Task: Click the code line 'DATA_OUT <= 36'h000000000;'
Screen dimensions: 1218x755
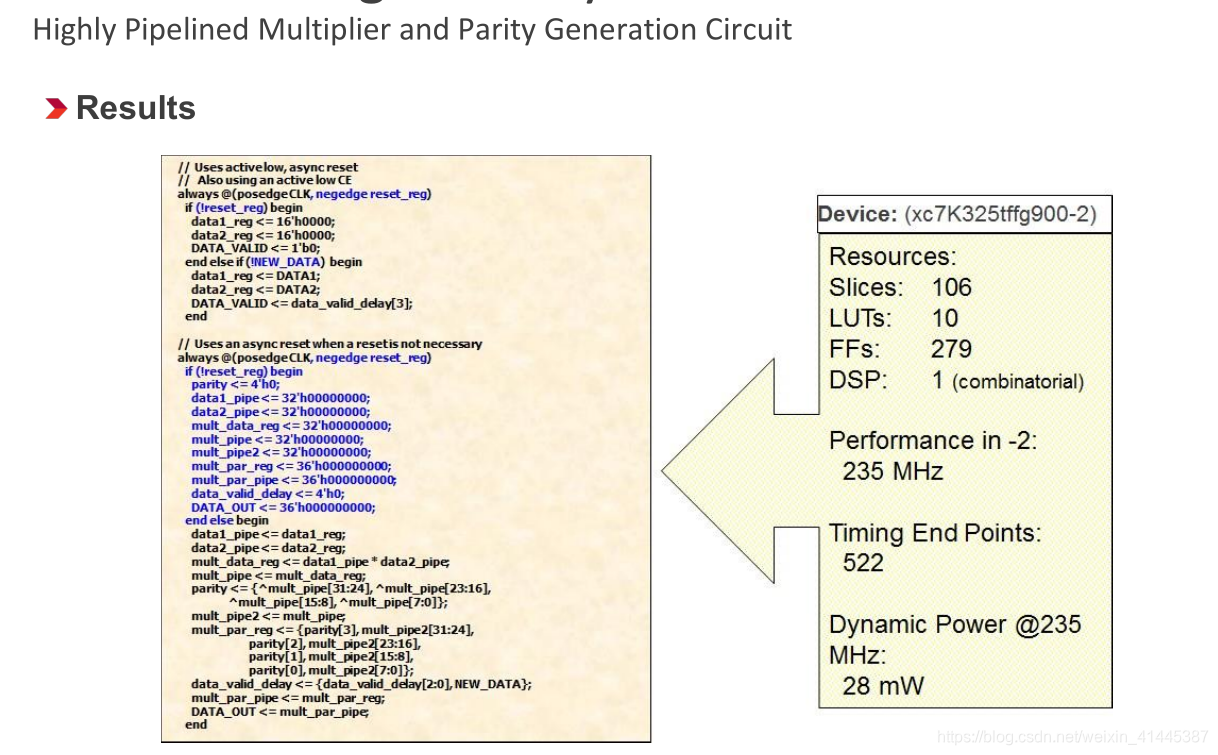Action: tap(283, 507)
